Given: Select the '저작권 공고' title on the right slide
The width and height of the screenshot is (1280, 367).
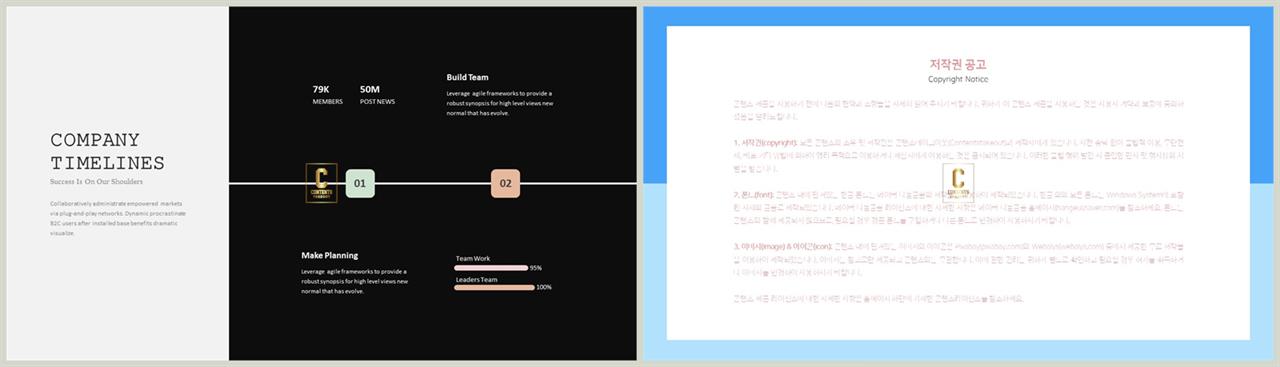Looking at the screenshot, I should coord(958,64).
